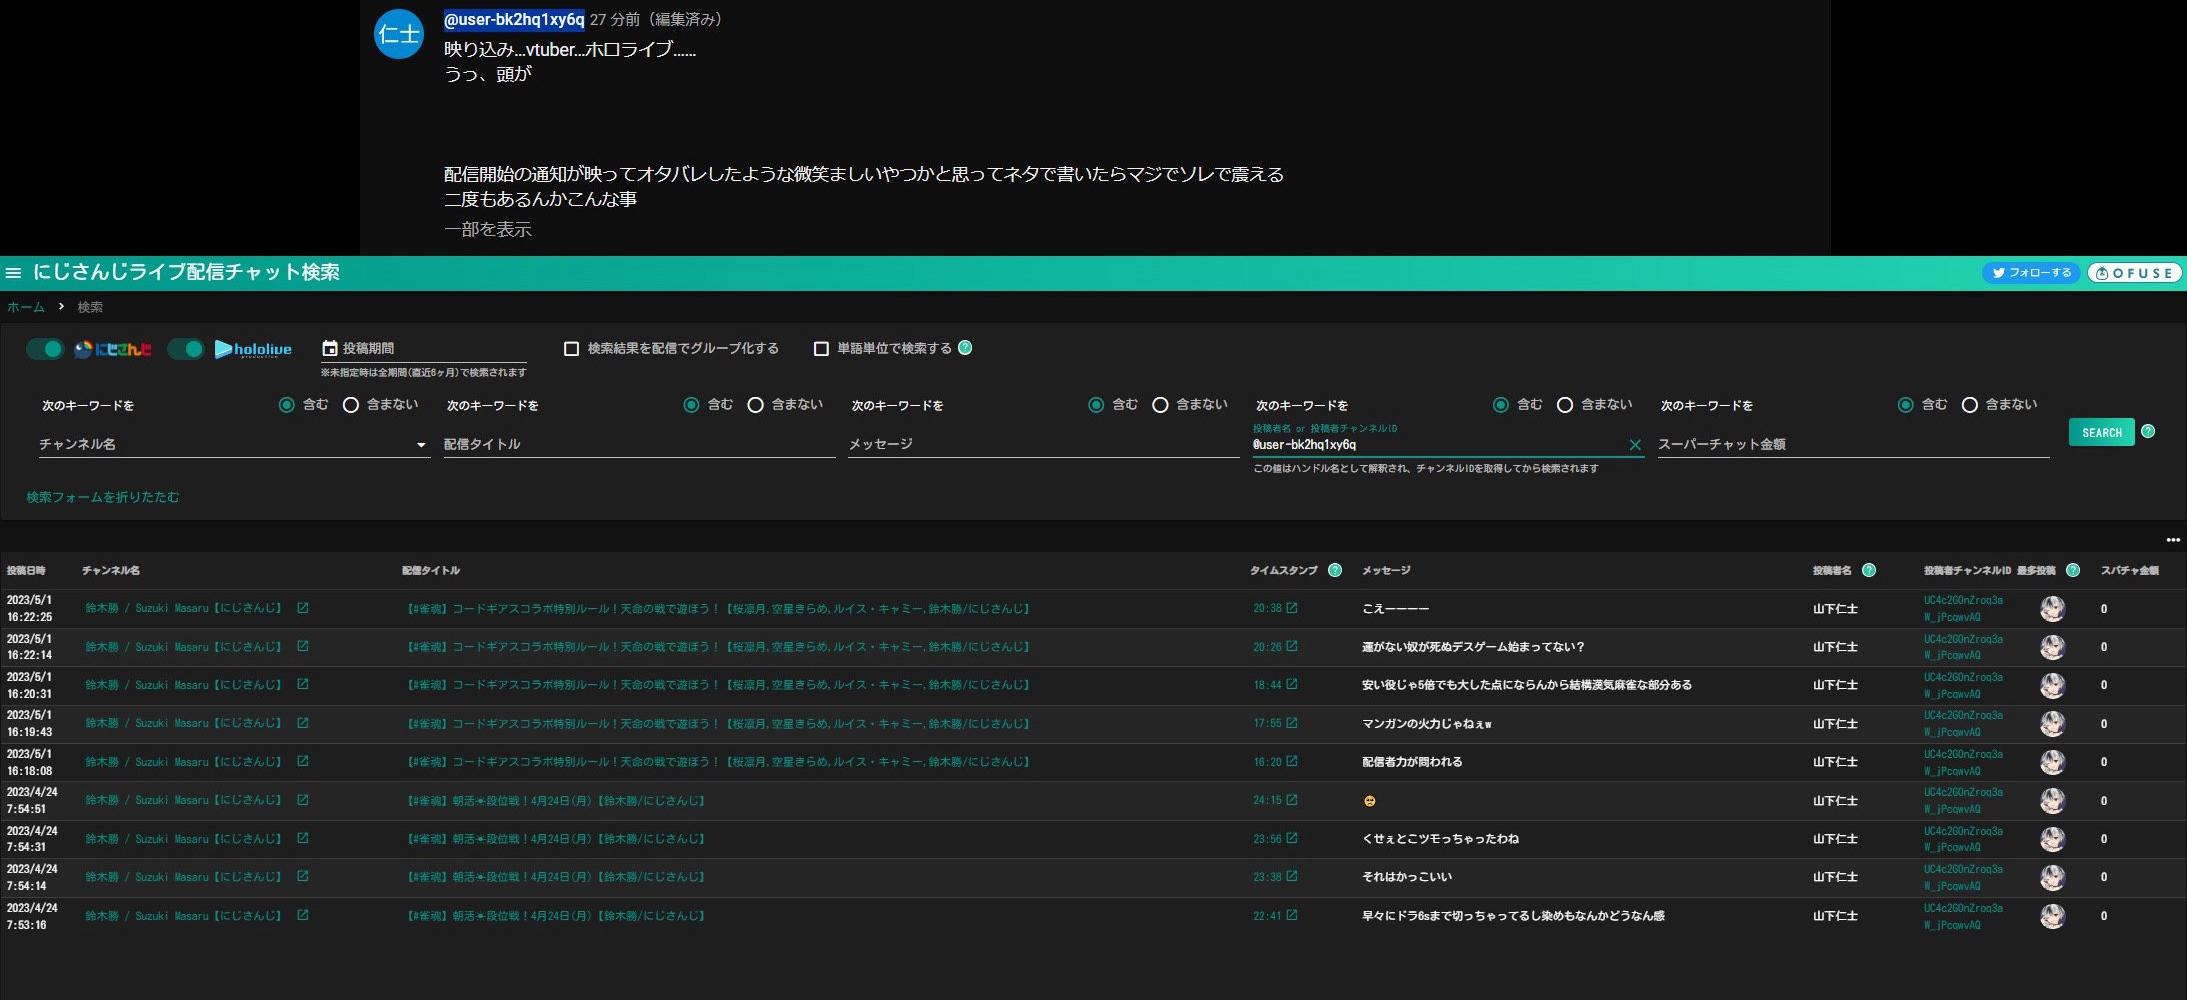The height and width of the screenshot is (1000, 2187).
Task: Select 含まない radio for チャンネル名
Action: pos(351,405)
